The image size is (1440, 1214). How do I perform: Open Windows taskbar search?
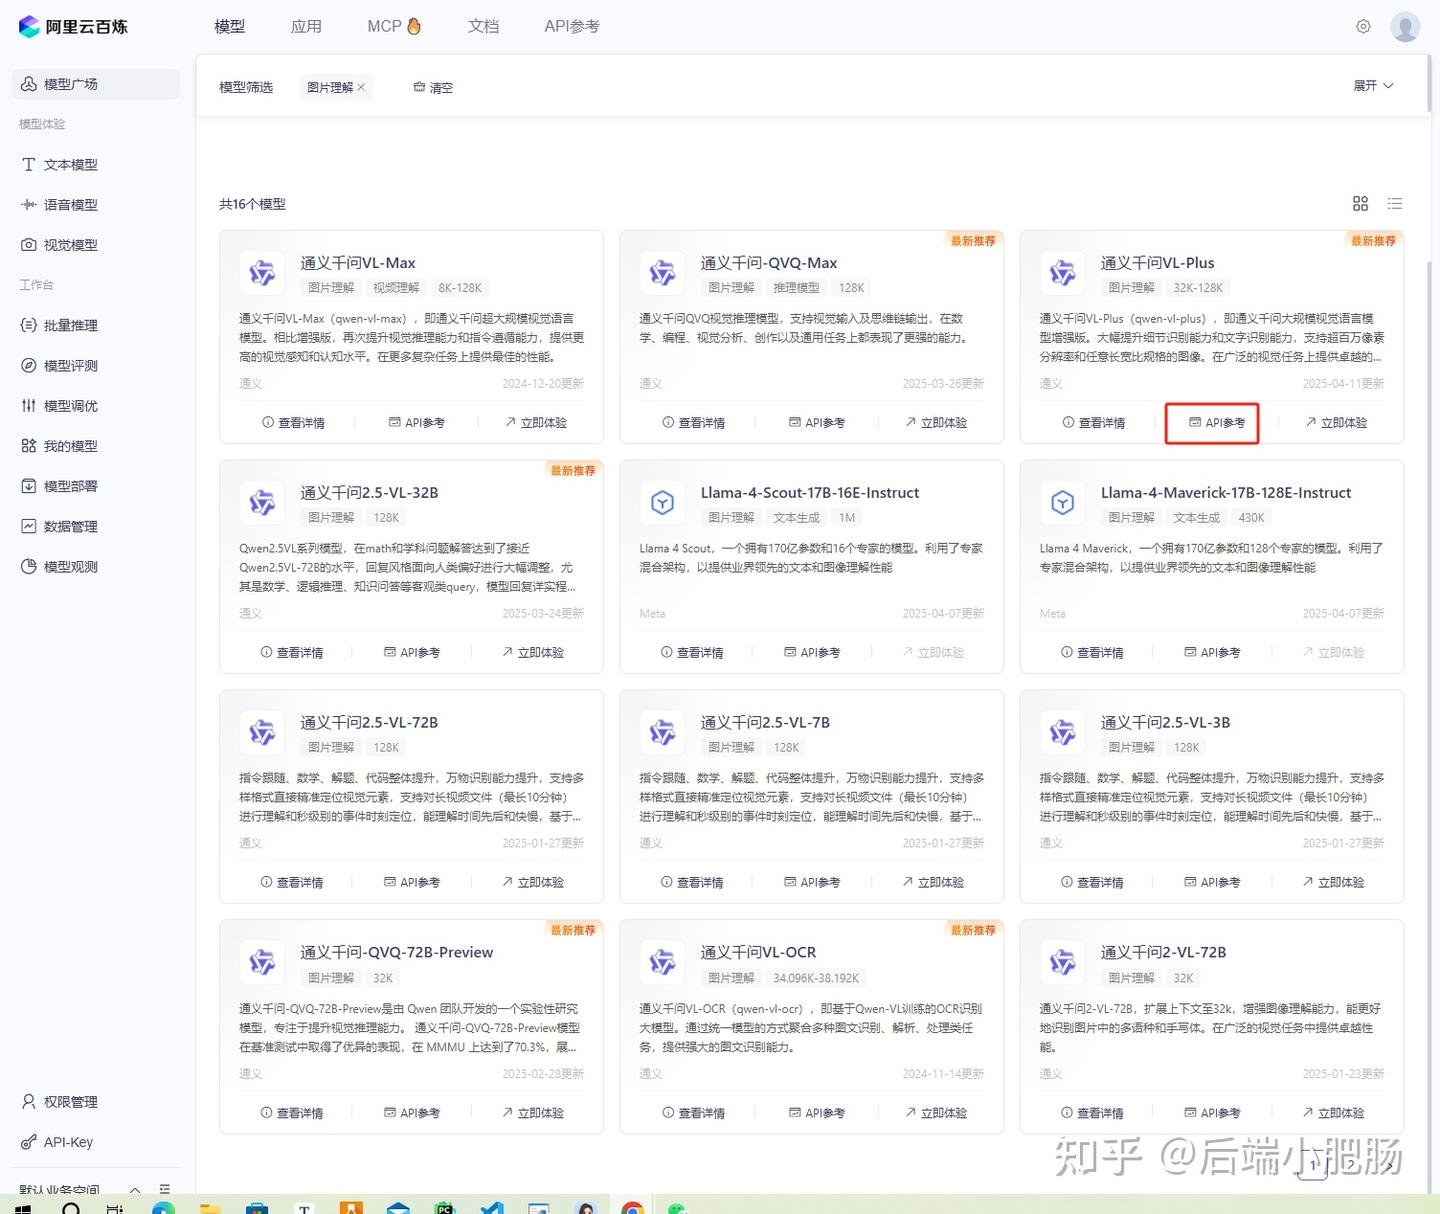click(71, 1208)
